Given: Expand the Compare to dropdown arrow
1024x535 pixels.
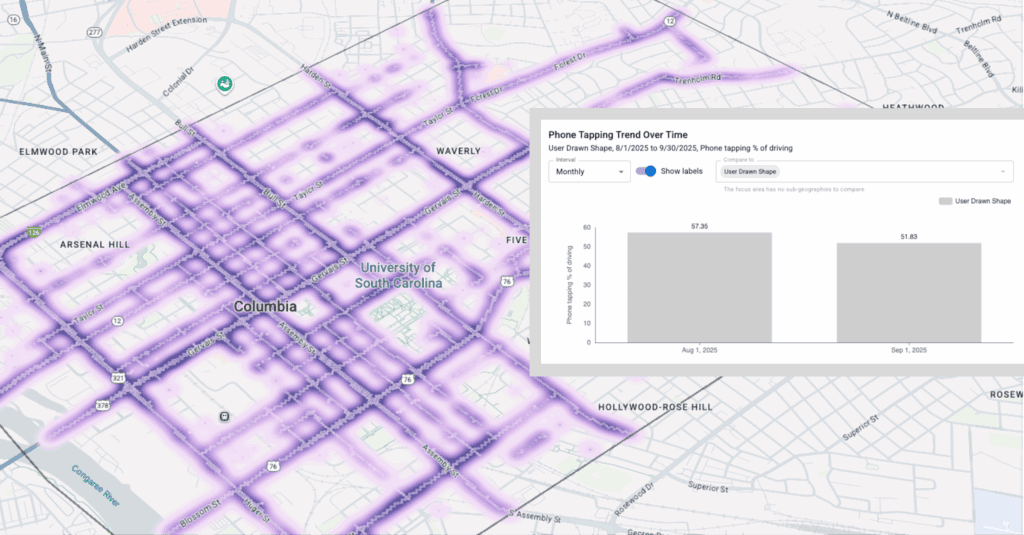Looking at the screenshot, I should (1002, 172).
